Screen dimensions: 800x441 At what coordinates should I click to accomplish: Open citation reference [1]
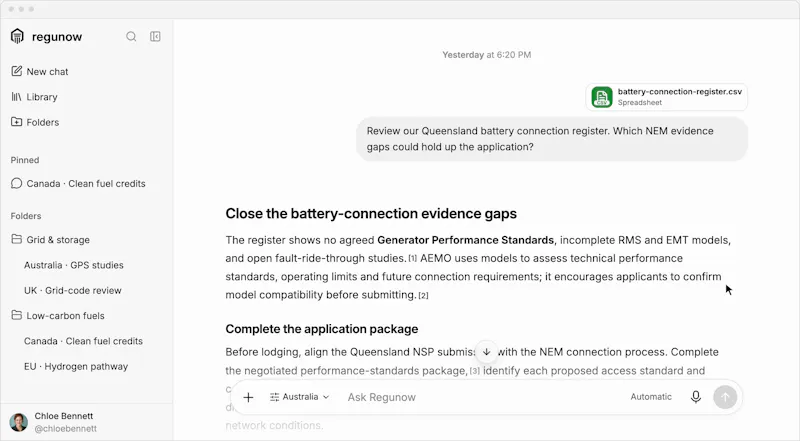click(412, 259)
